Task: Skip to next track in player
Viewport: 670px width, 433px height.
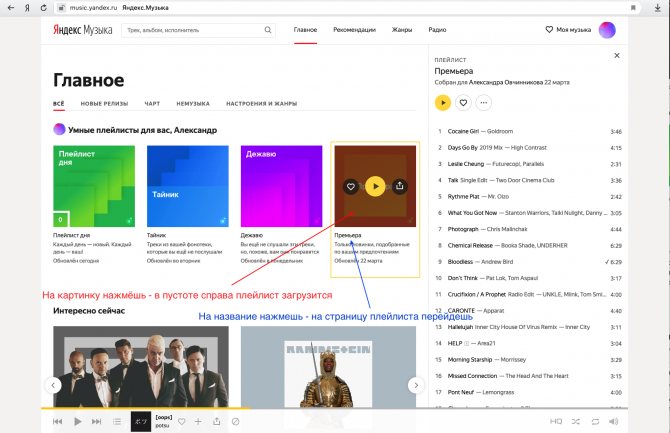Action: (x=97, y=421)
